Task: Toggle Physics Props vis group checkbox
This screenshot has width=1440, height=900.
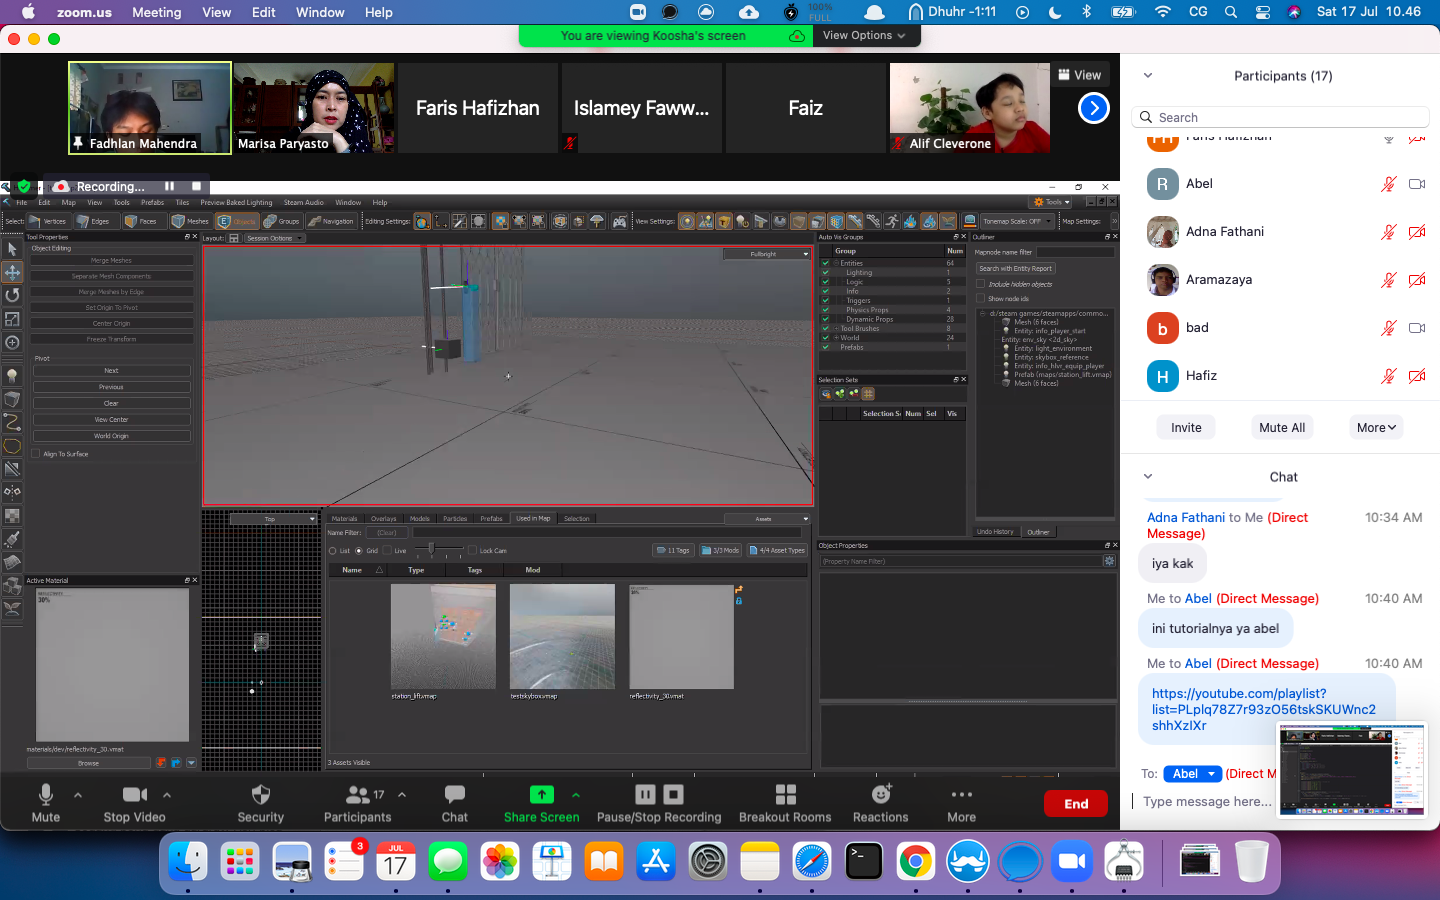Action: tap(825, 310)
